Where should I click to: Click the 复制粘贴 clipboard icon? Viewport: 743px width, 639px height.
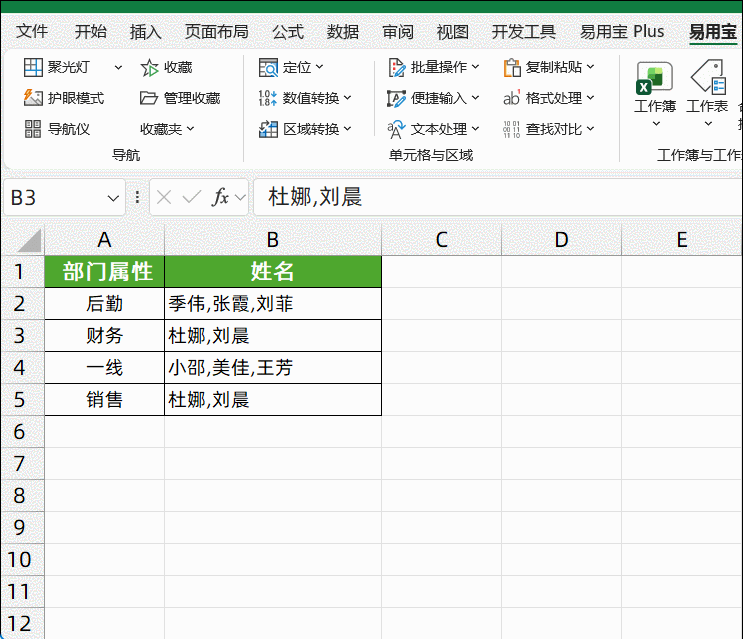click(512, 67)
